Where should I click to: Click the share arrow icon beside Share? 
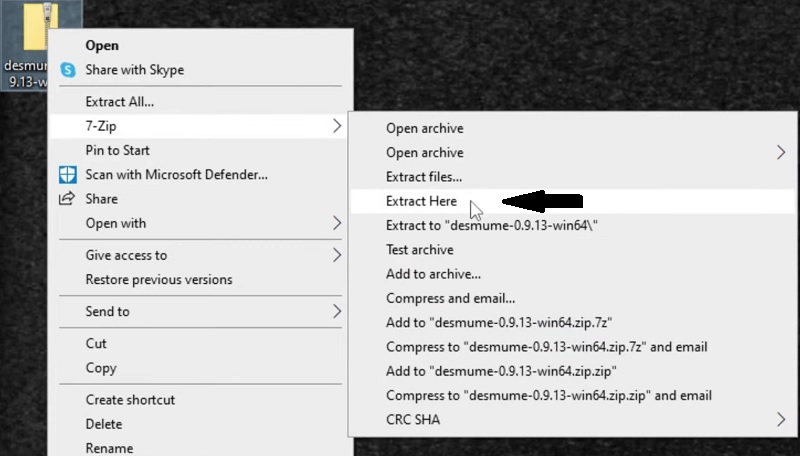coord(68,199)
